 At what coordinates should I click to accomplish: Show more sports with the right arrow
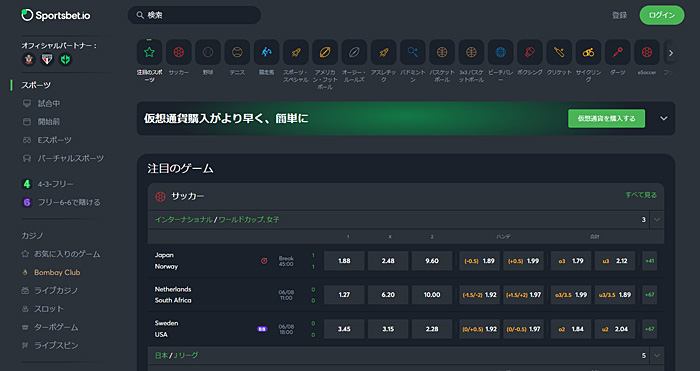point(671,53)
